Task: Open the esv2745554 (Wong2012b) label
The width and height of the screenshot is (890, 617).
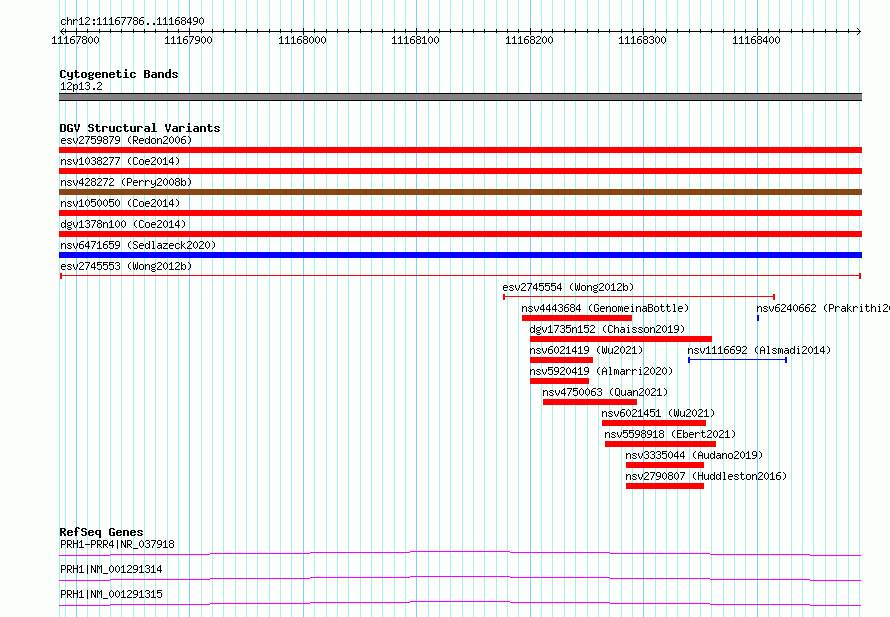Action: 568,287
